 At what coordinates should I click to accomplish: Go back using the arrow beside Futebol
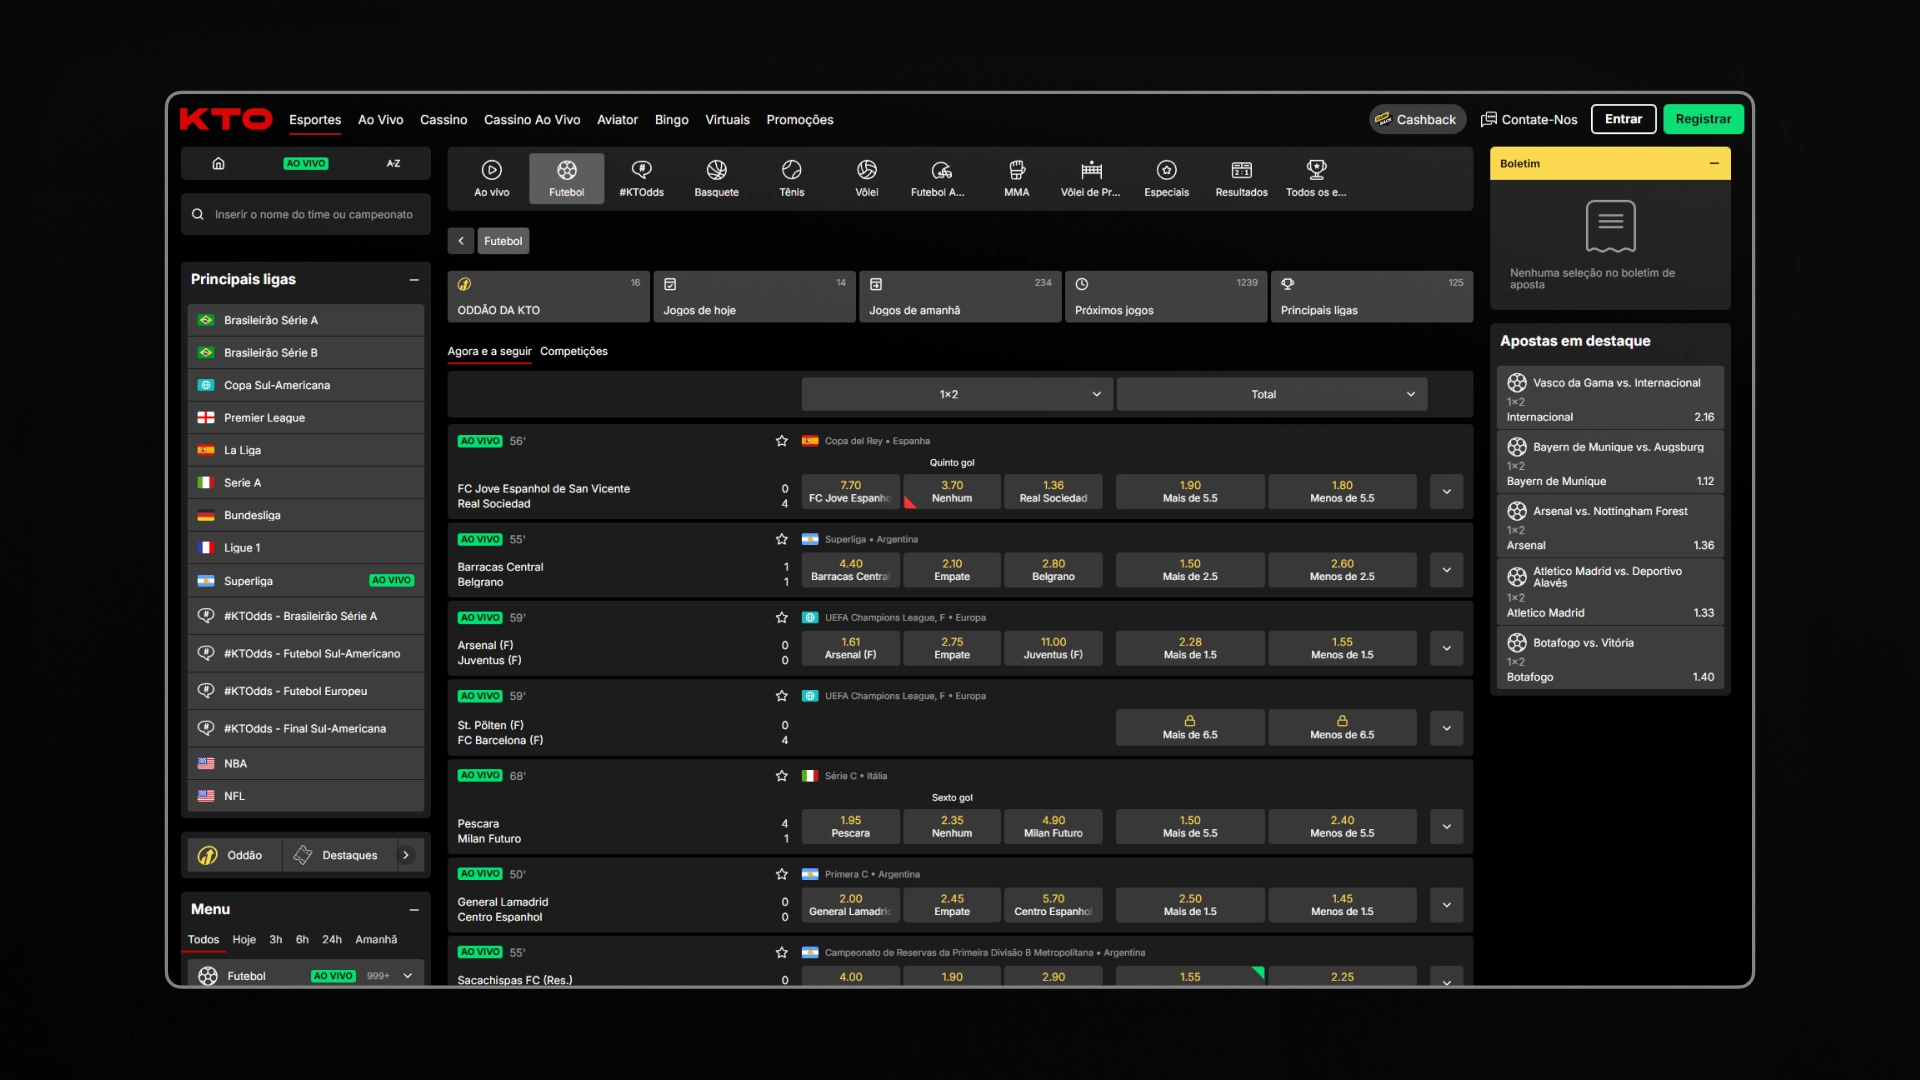(x=461, y=241)
